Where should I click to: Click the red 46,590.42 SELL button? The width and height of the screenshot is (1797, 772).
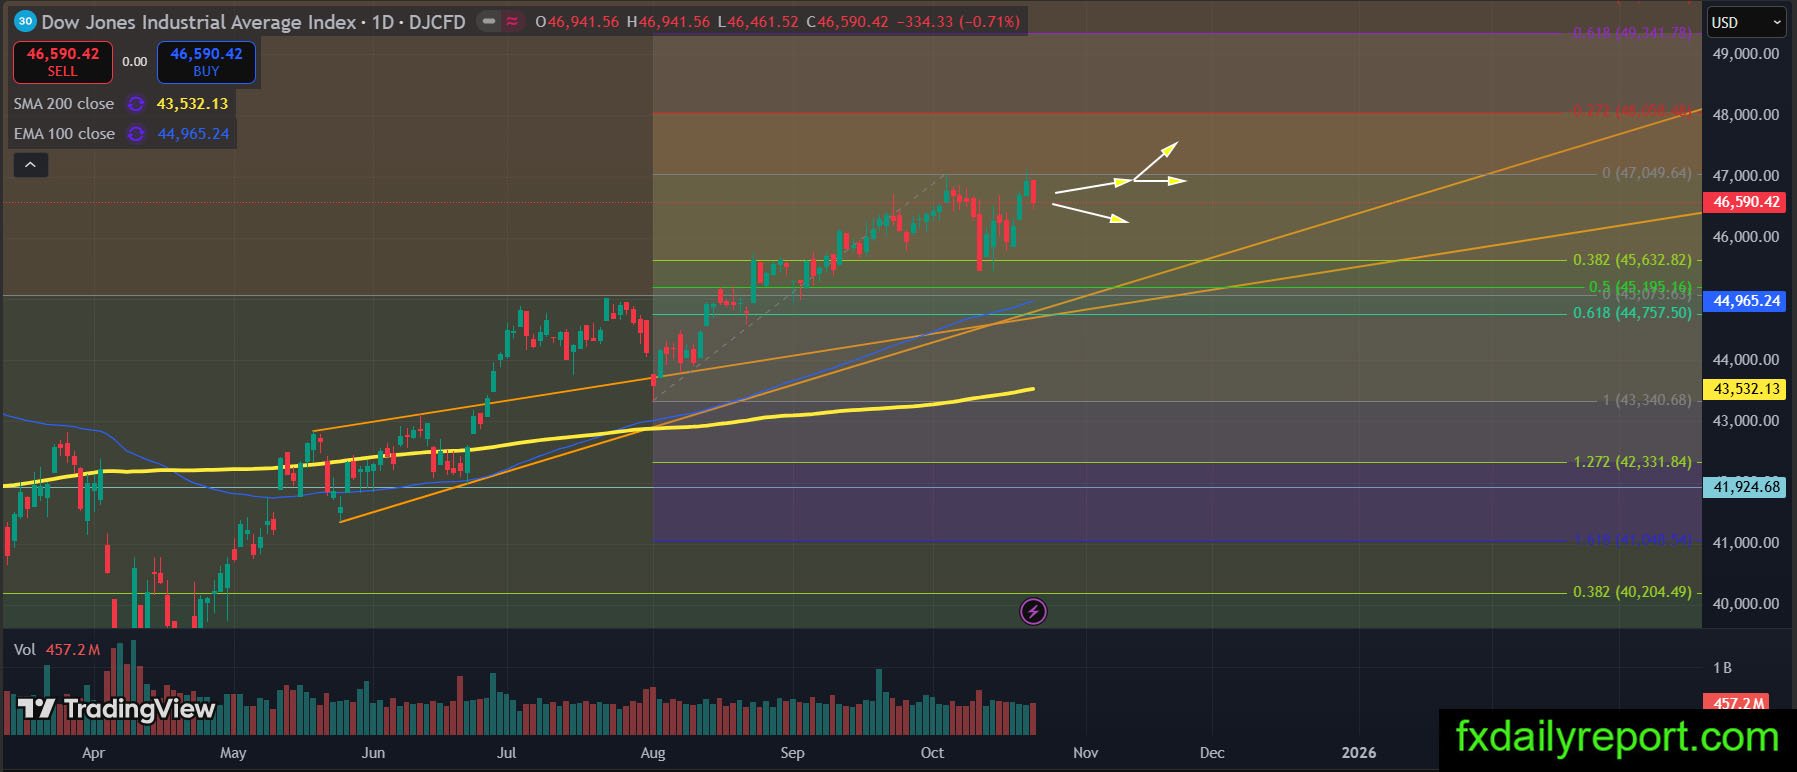pos(63,62)
